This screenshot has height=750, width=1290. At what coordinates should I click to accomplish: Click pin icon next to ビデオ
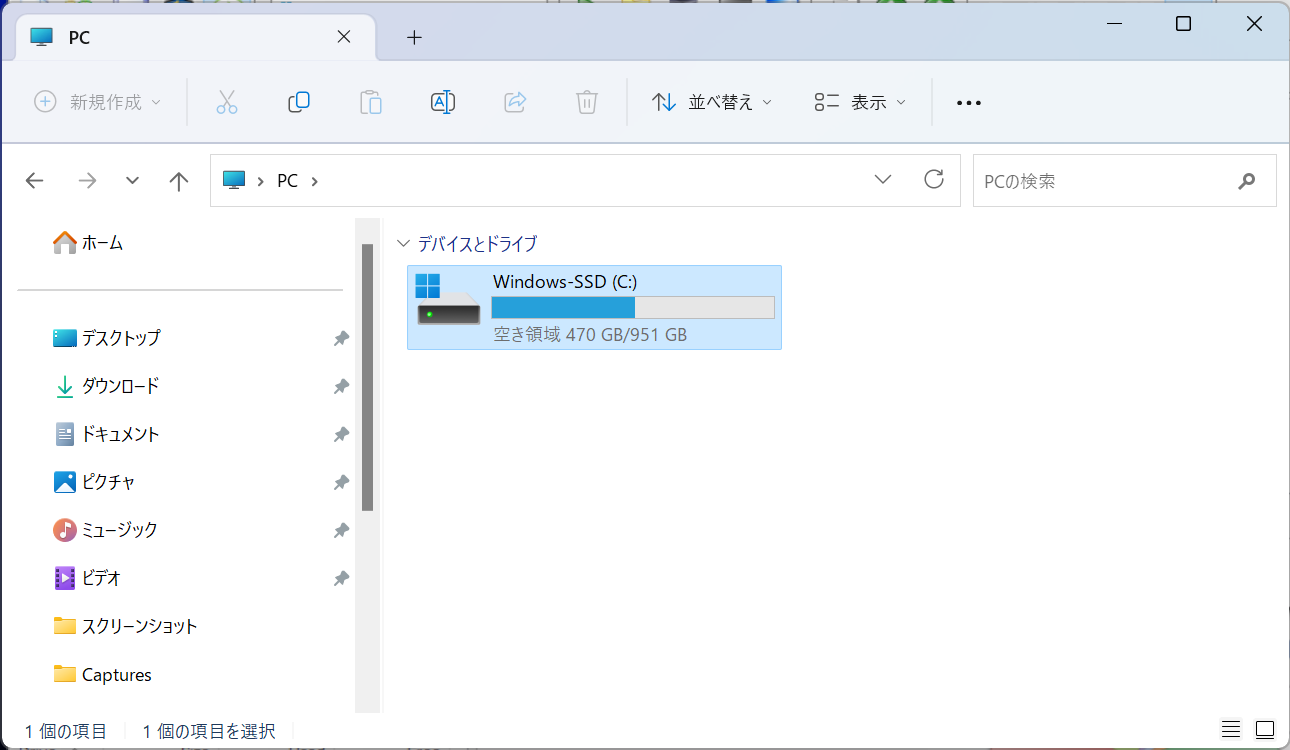click(x=341, y=579)
